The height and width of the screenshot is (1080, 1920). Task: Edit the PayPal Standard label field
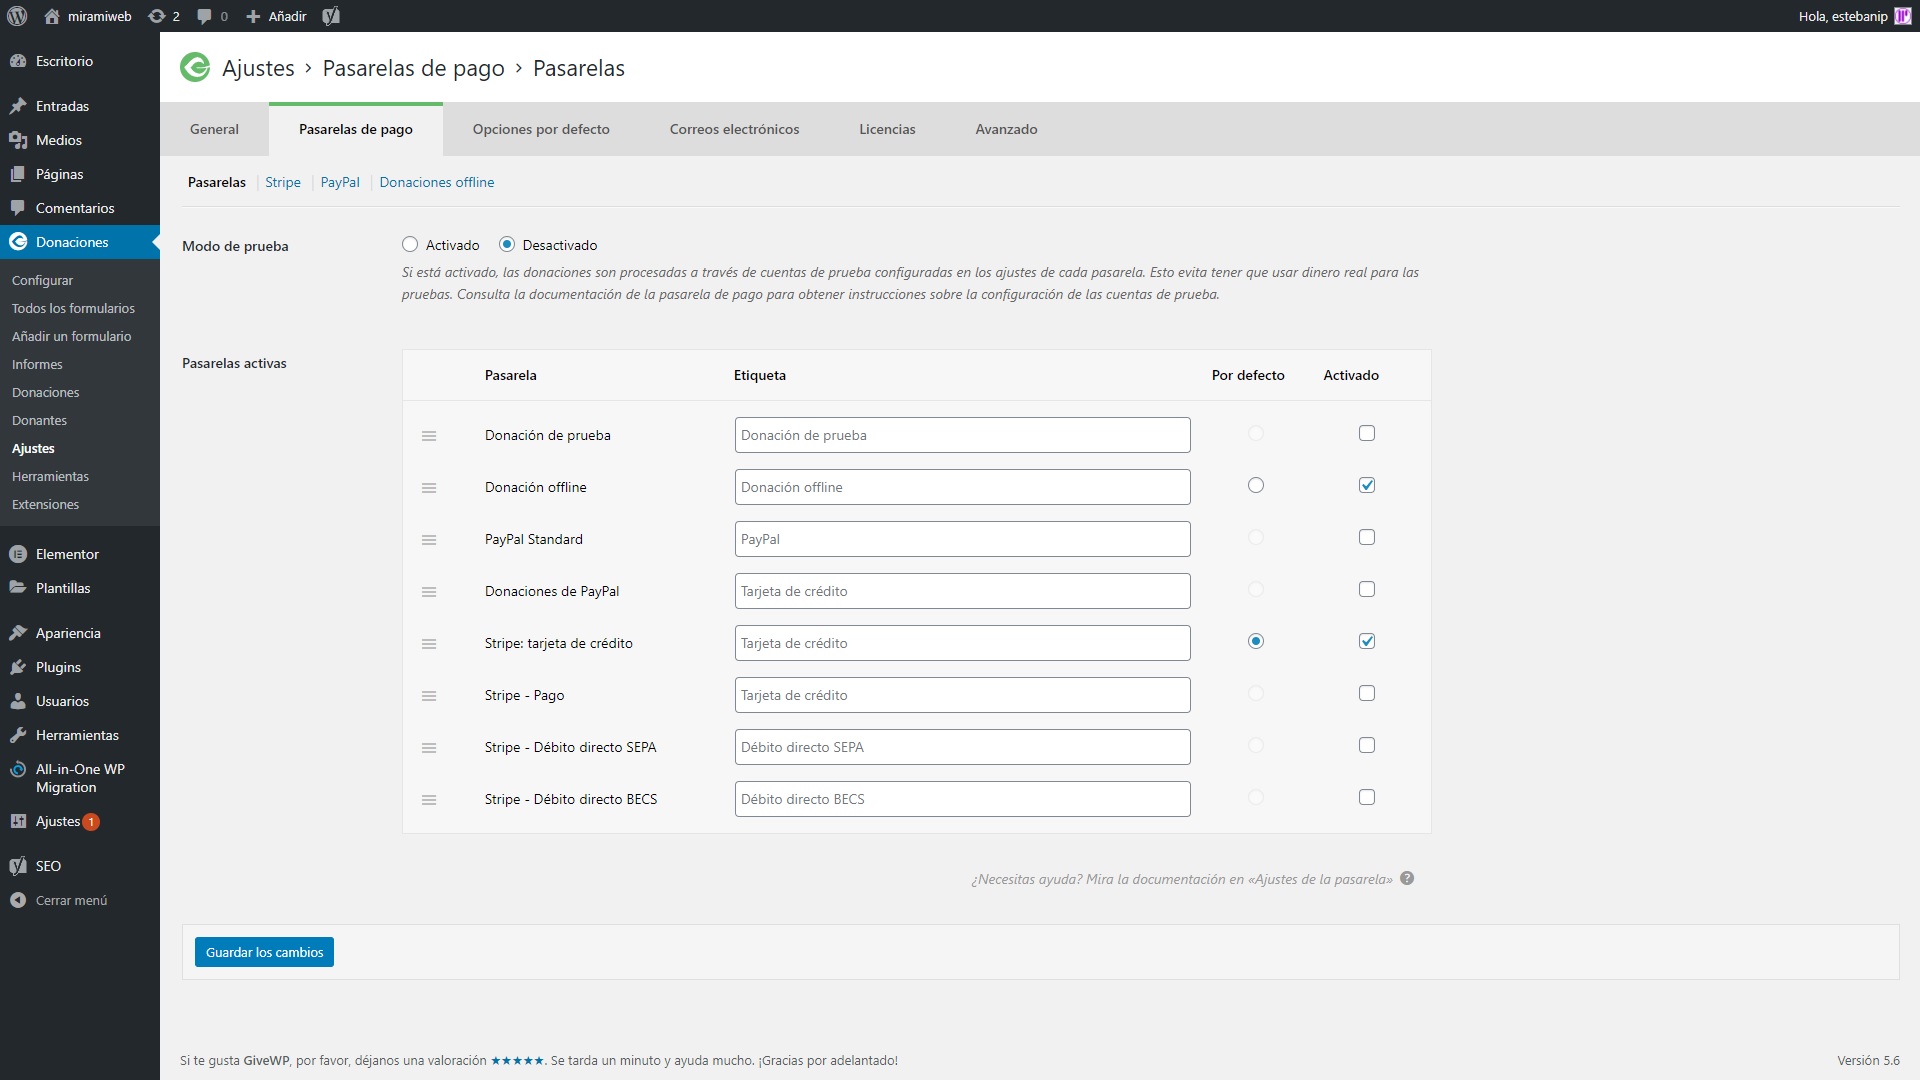tap(962, 539)
